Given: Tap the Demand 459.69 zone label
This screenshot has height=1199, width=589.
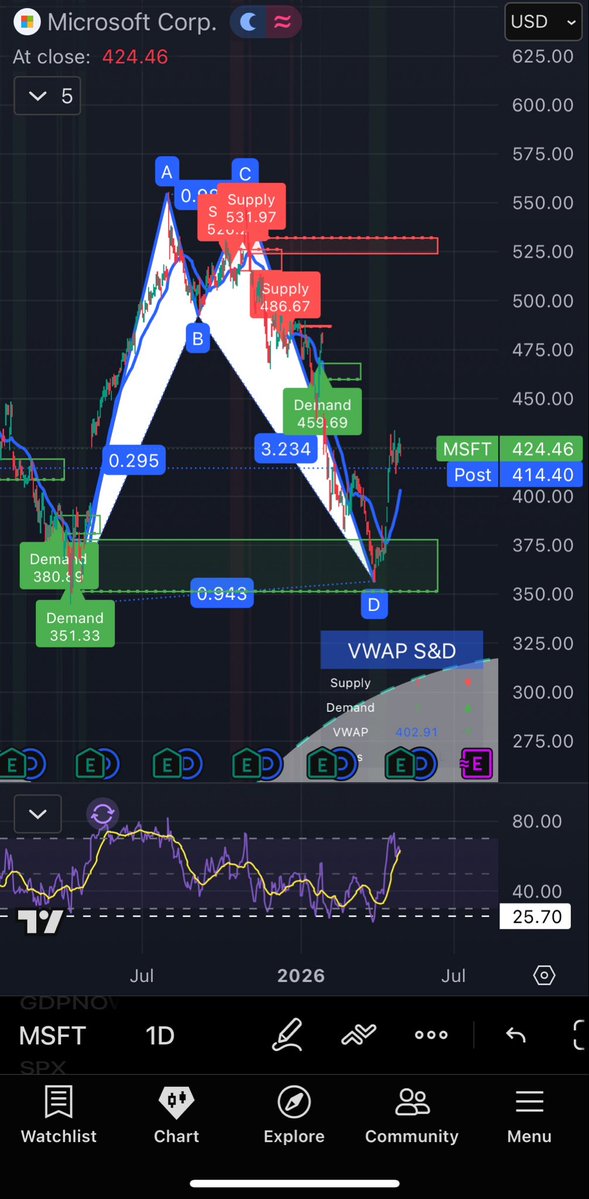Looking at the screenshot, I should [x=322, y=413].
